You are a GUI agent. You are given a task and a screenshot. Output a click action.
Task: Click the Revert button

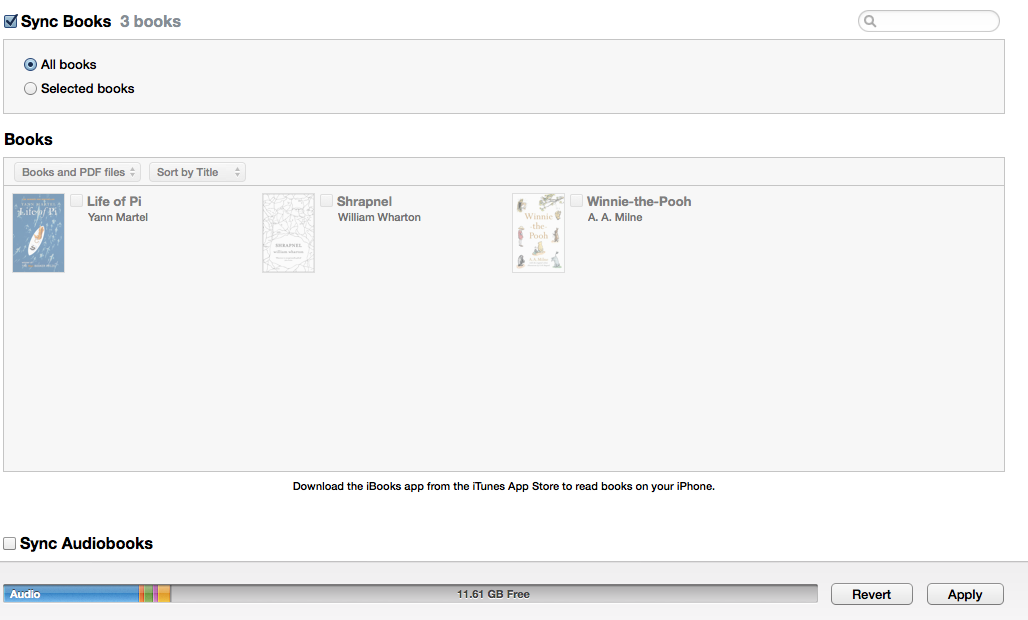[x=871, y=593]
